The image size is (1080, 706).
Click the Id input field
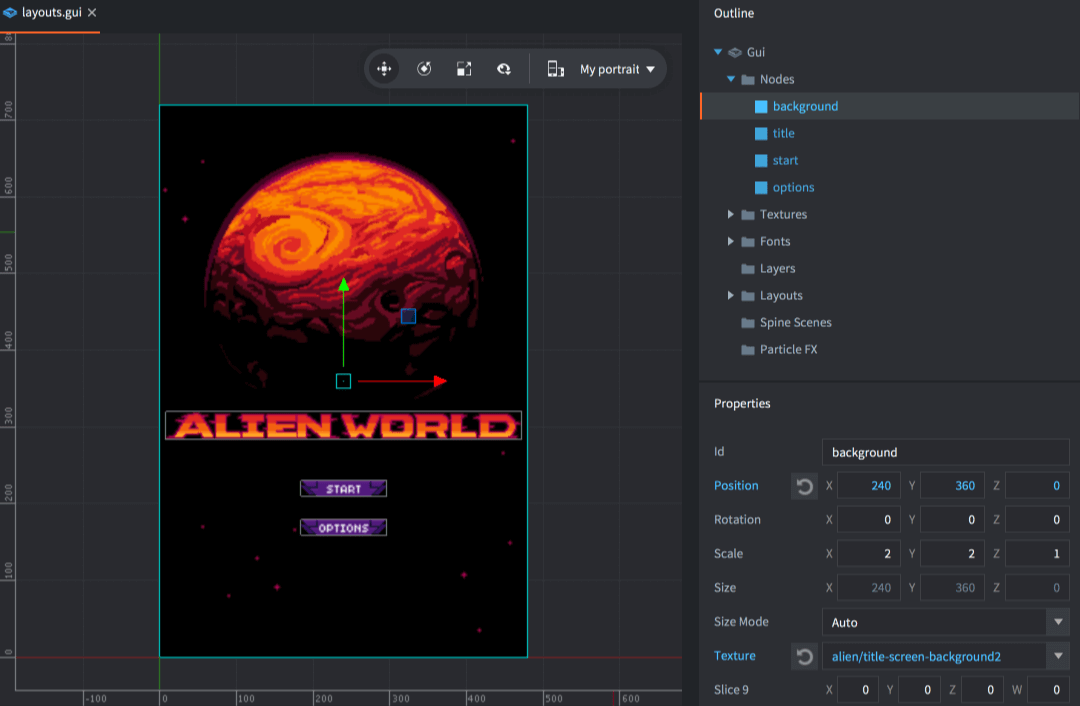coord(945,452)
